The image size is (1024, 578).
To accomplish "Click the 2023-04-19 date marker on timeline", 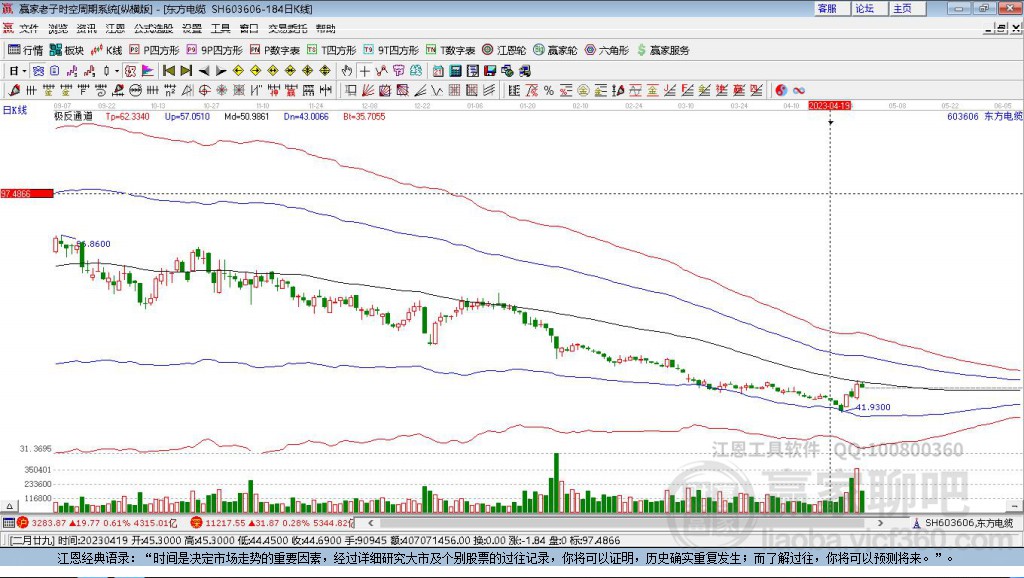I will pos(829,105).
